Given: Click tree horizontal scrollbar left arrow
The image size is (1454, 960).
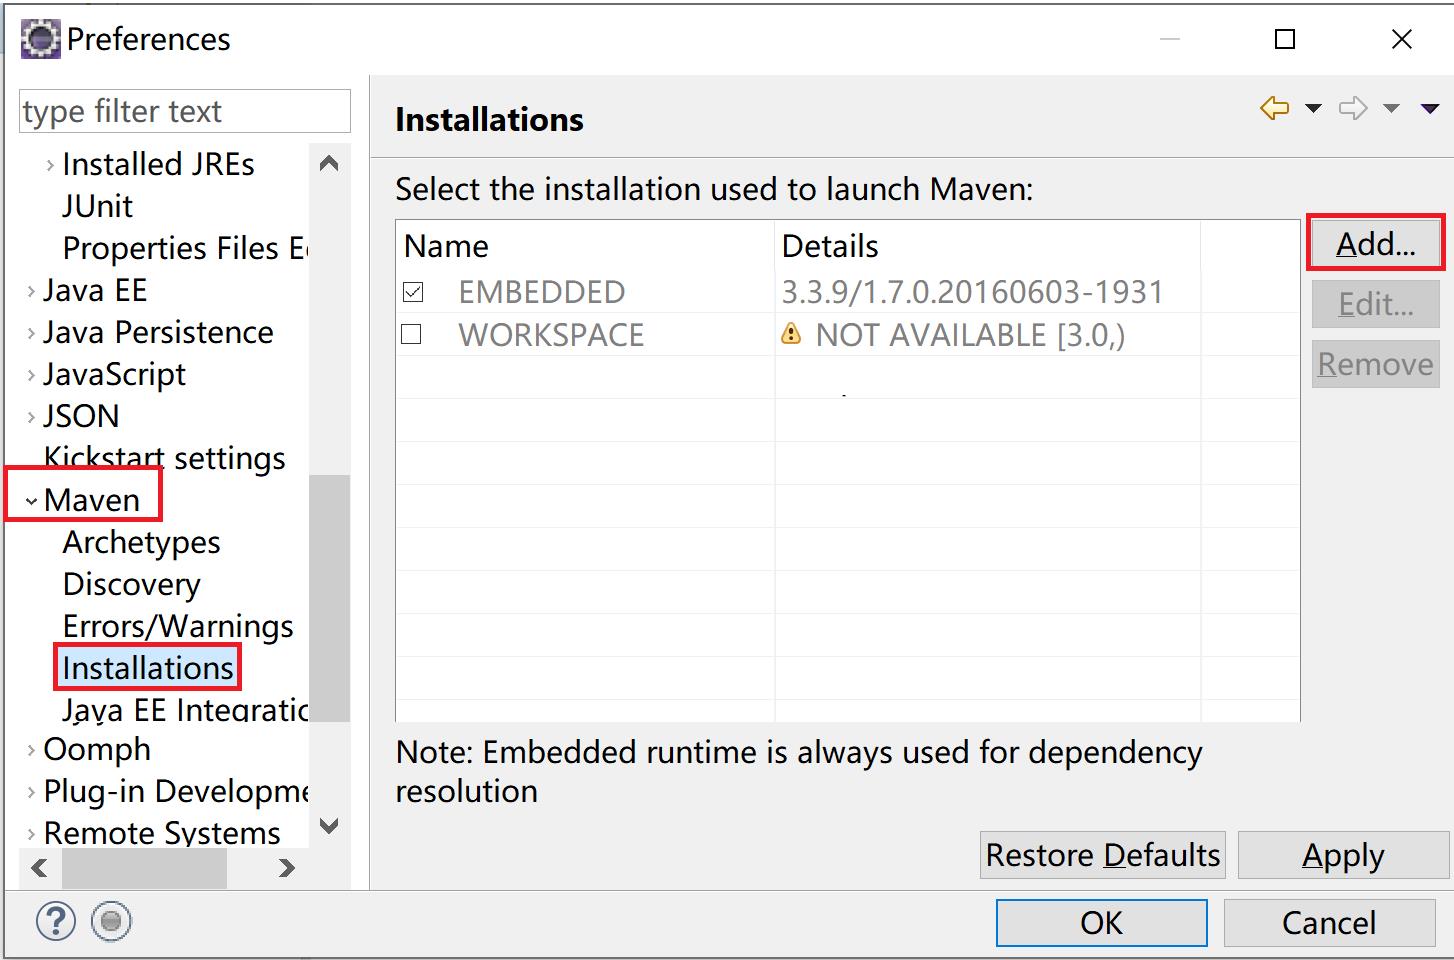Looking at the screenshot, I should [x=39, y=868].
